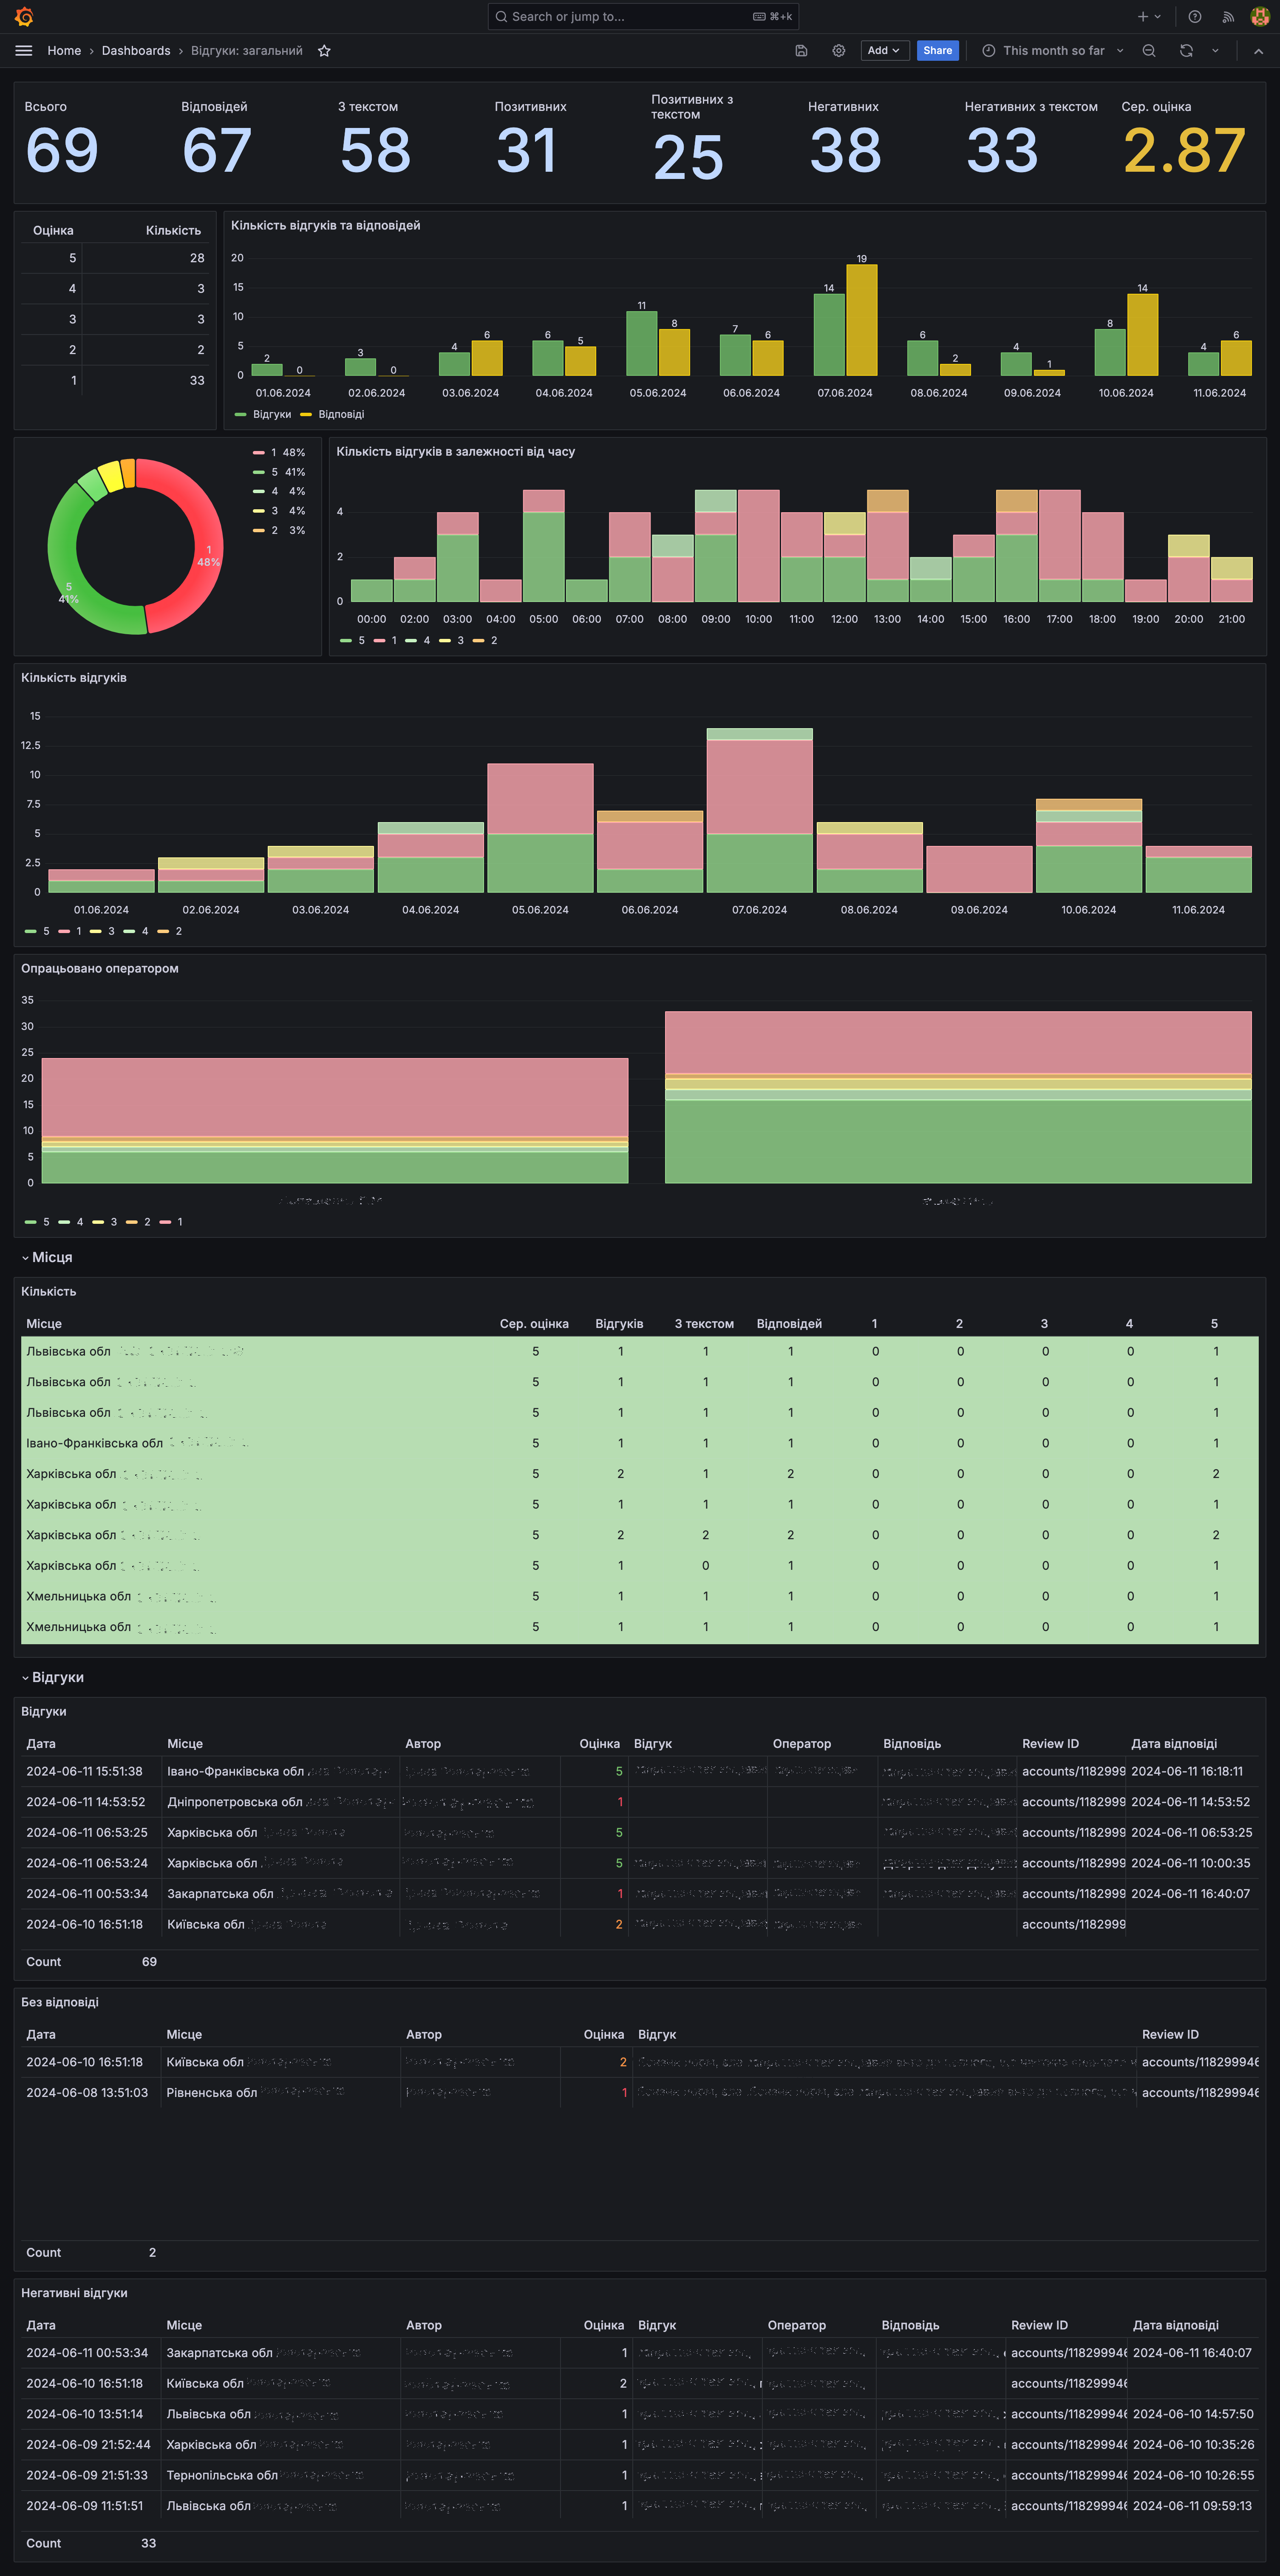
Task: Open the New plus menu
Action: tap(1149, 17)
